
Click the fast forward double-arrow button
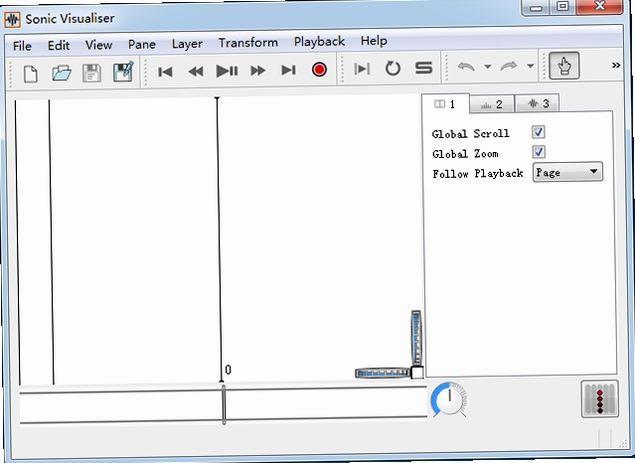coord(258,70)
